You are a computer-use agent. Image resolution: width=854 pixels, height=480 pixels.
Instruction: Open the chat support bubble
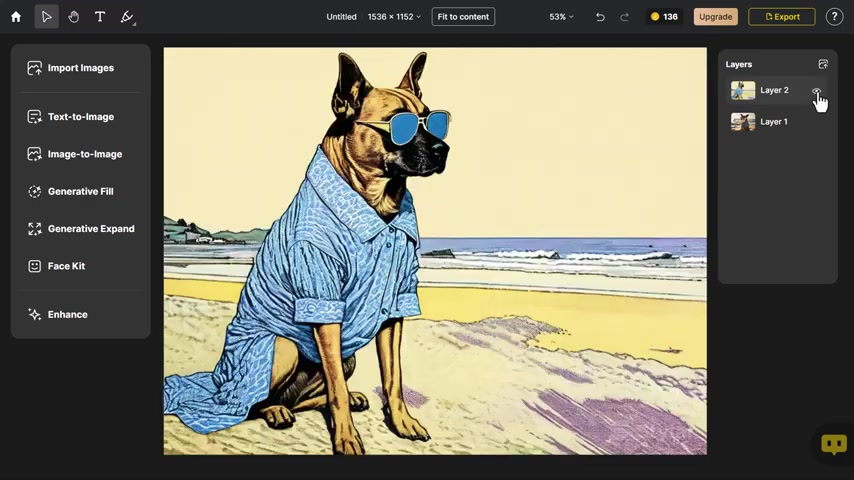click(x=833, y=444)
